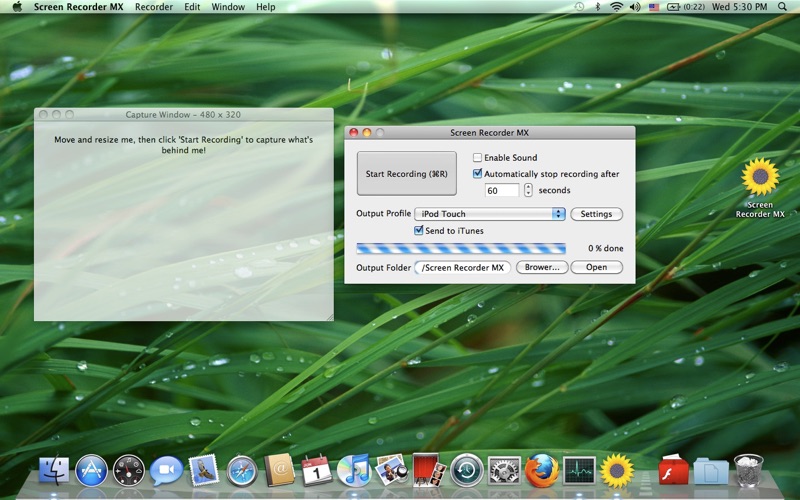The image size is (800, 500).
Task: Open the Window menu in menu bar
Action: (228, 7)
